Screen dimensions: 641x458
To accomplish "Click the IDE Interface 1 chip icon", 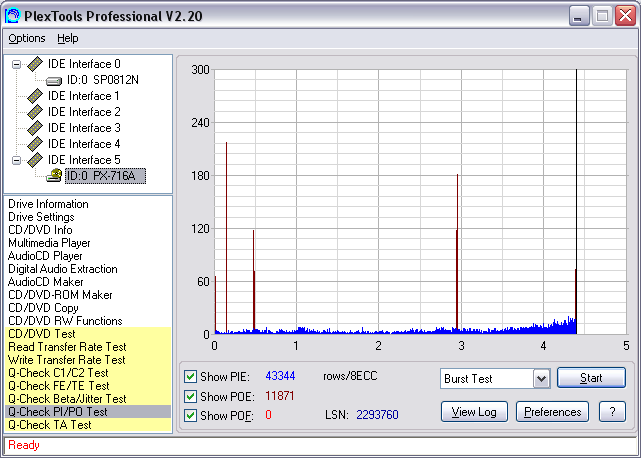I will (35, 96).
